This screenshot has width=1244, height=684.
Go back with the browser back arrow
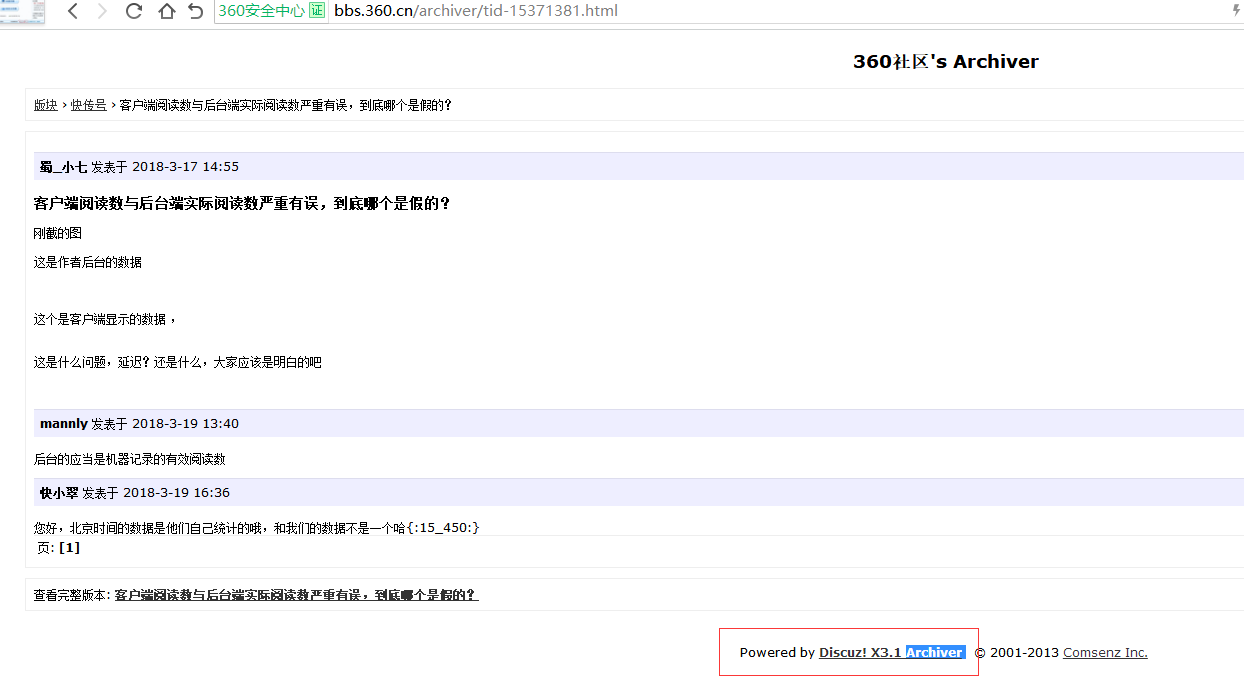tap(73, 11)
